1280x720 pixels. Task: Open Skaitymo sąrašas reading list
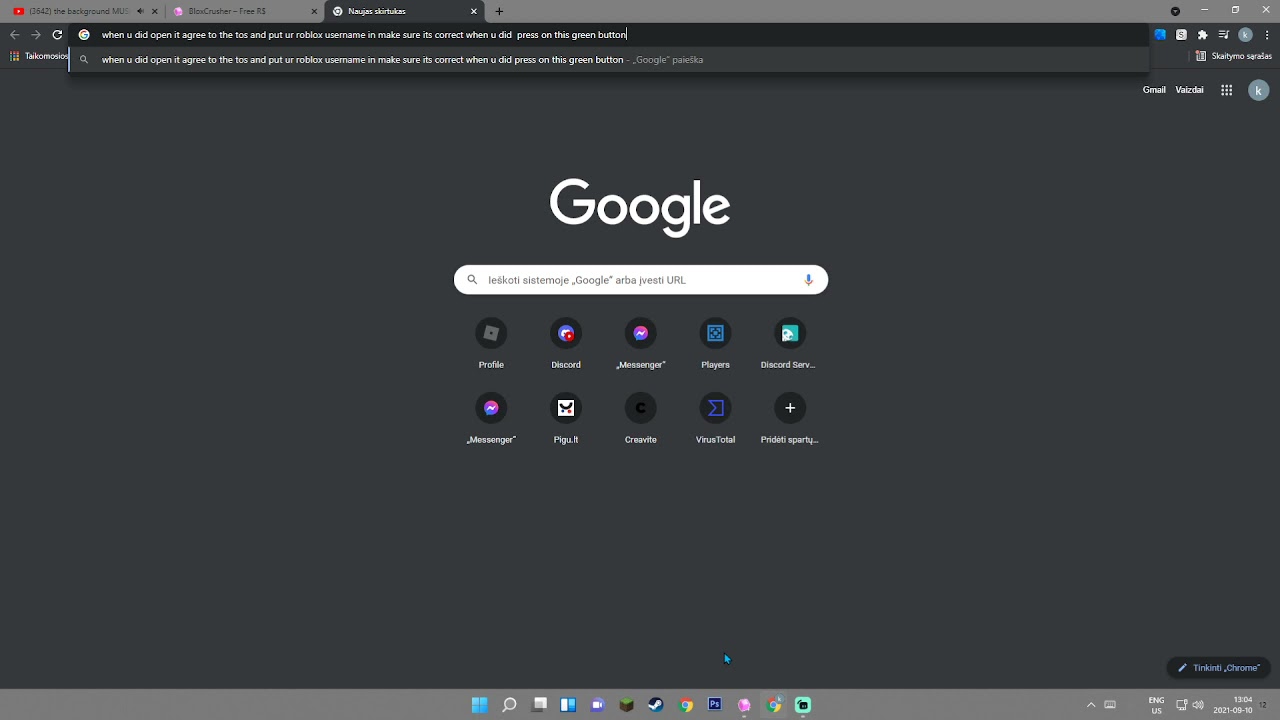(x=1234, y=56)
